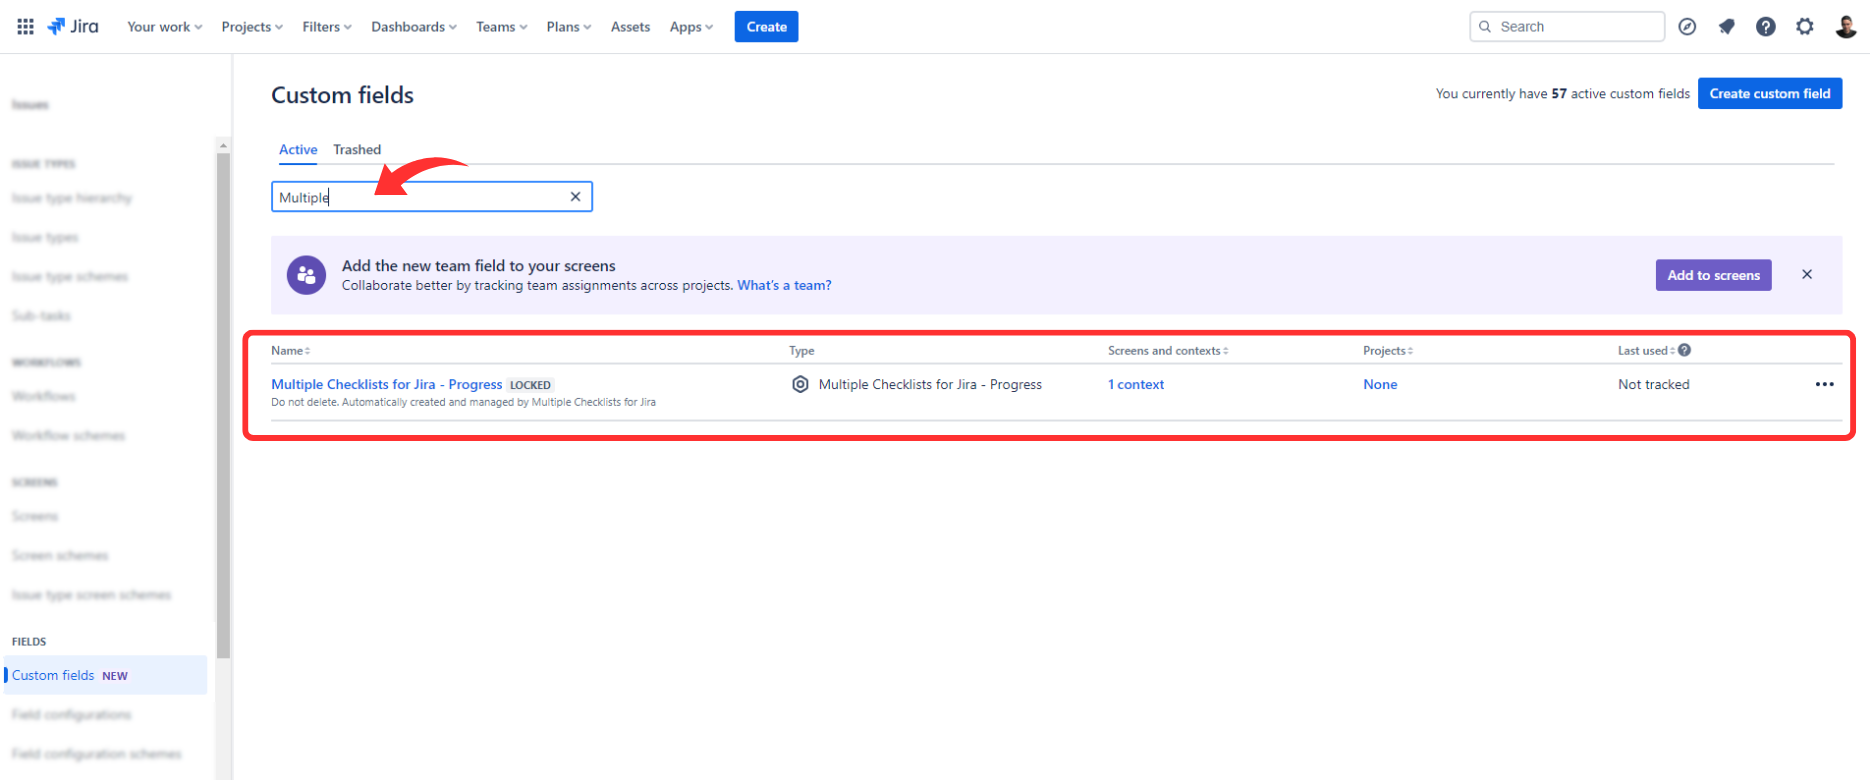
Task: Sort by the Last used column
Action: 1647,350
